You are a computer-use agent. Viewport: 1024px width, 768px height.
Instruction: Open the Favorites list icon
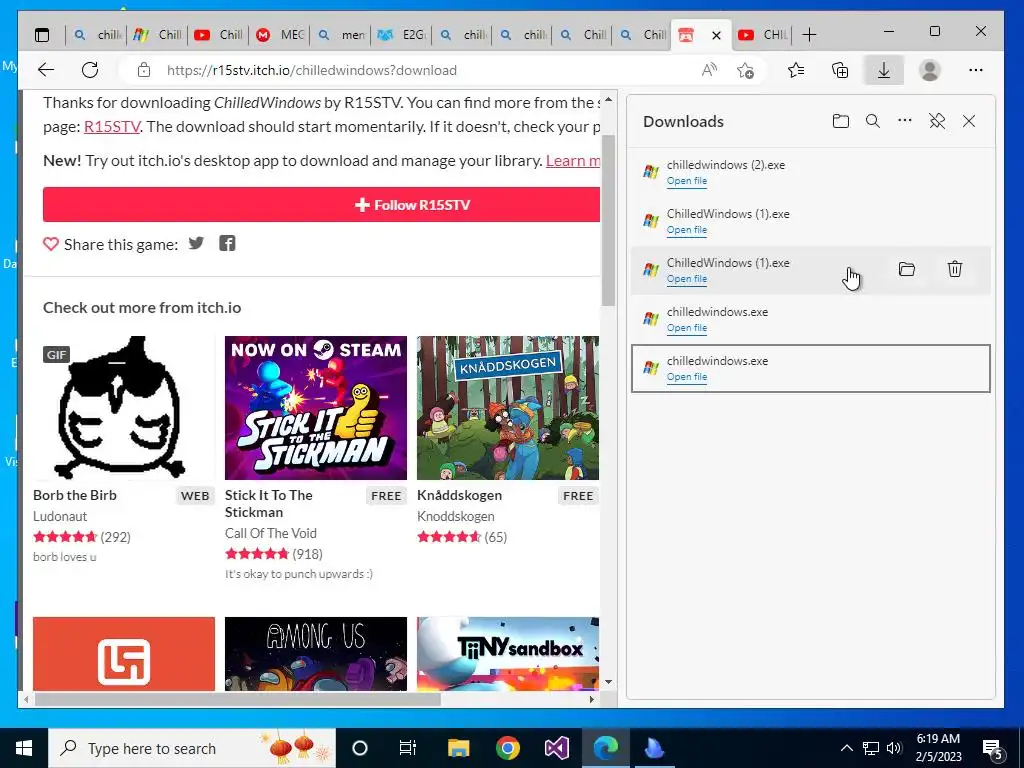[795, 70]
